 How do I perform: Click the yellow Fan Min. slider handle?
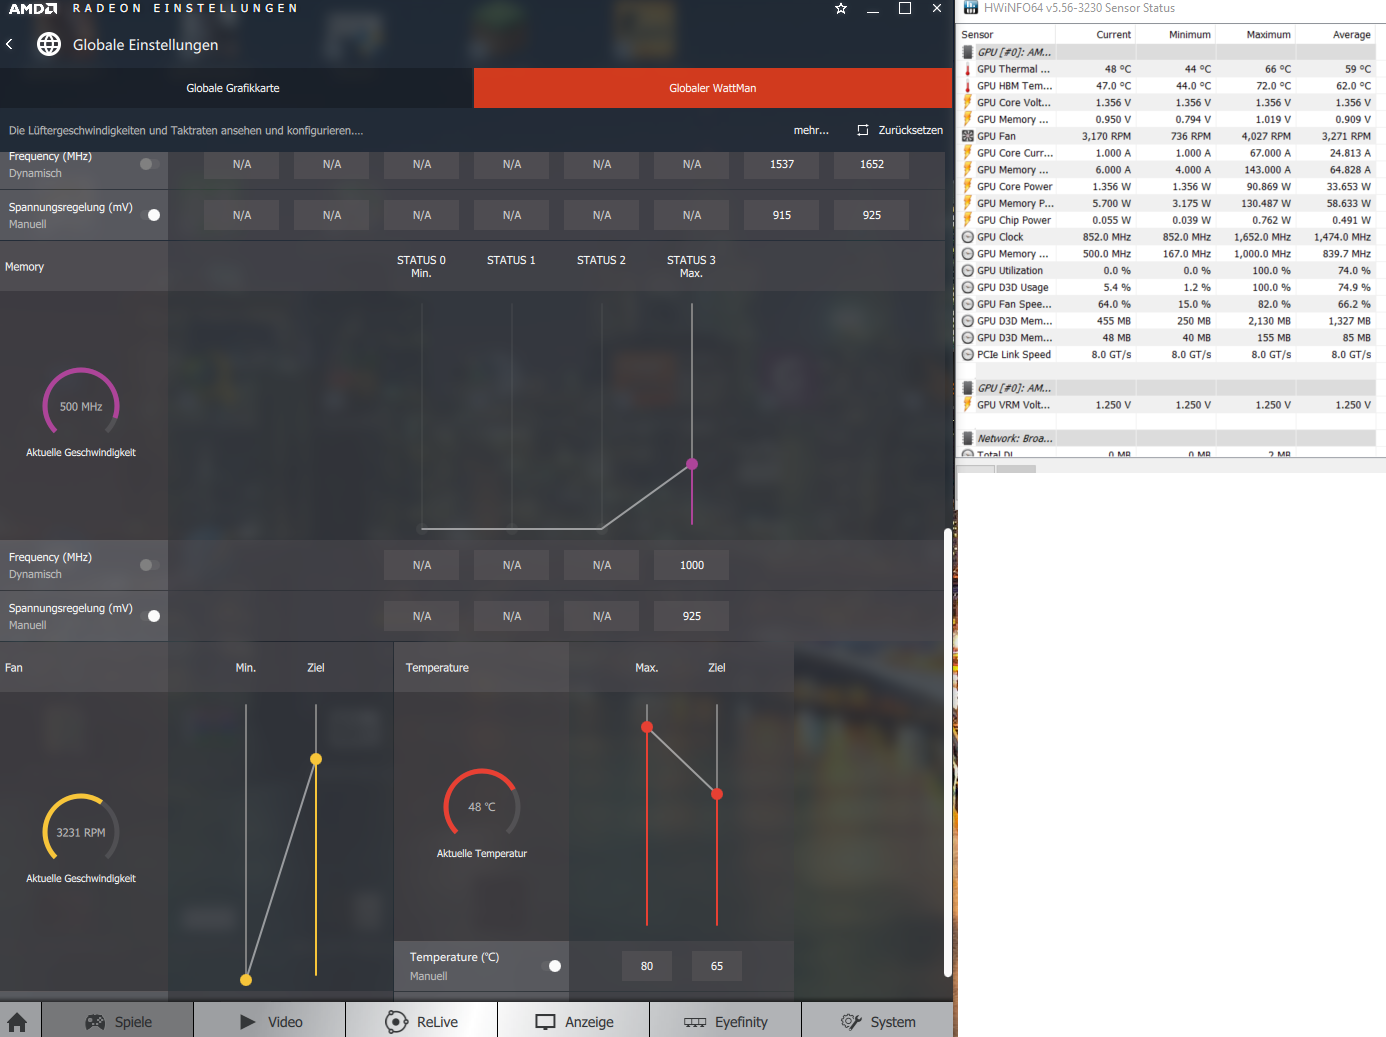[246, 980]
